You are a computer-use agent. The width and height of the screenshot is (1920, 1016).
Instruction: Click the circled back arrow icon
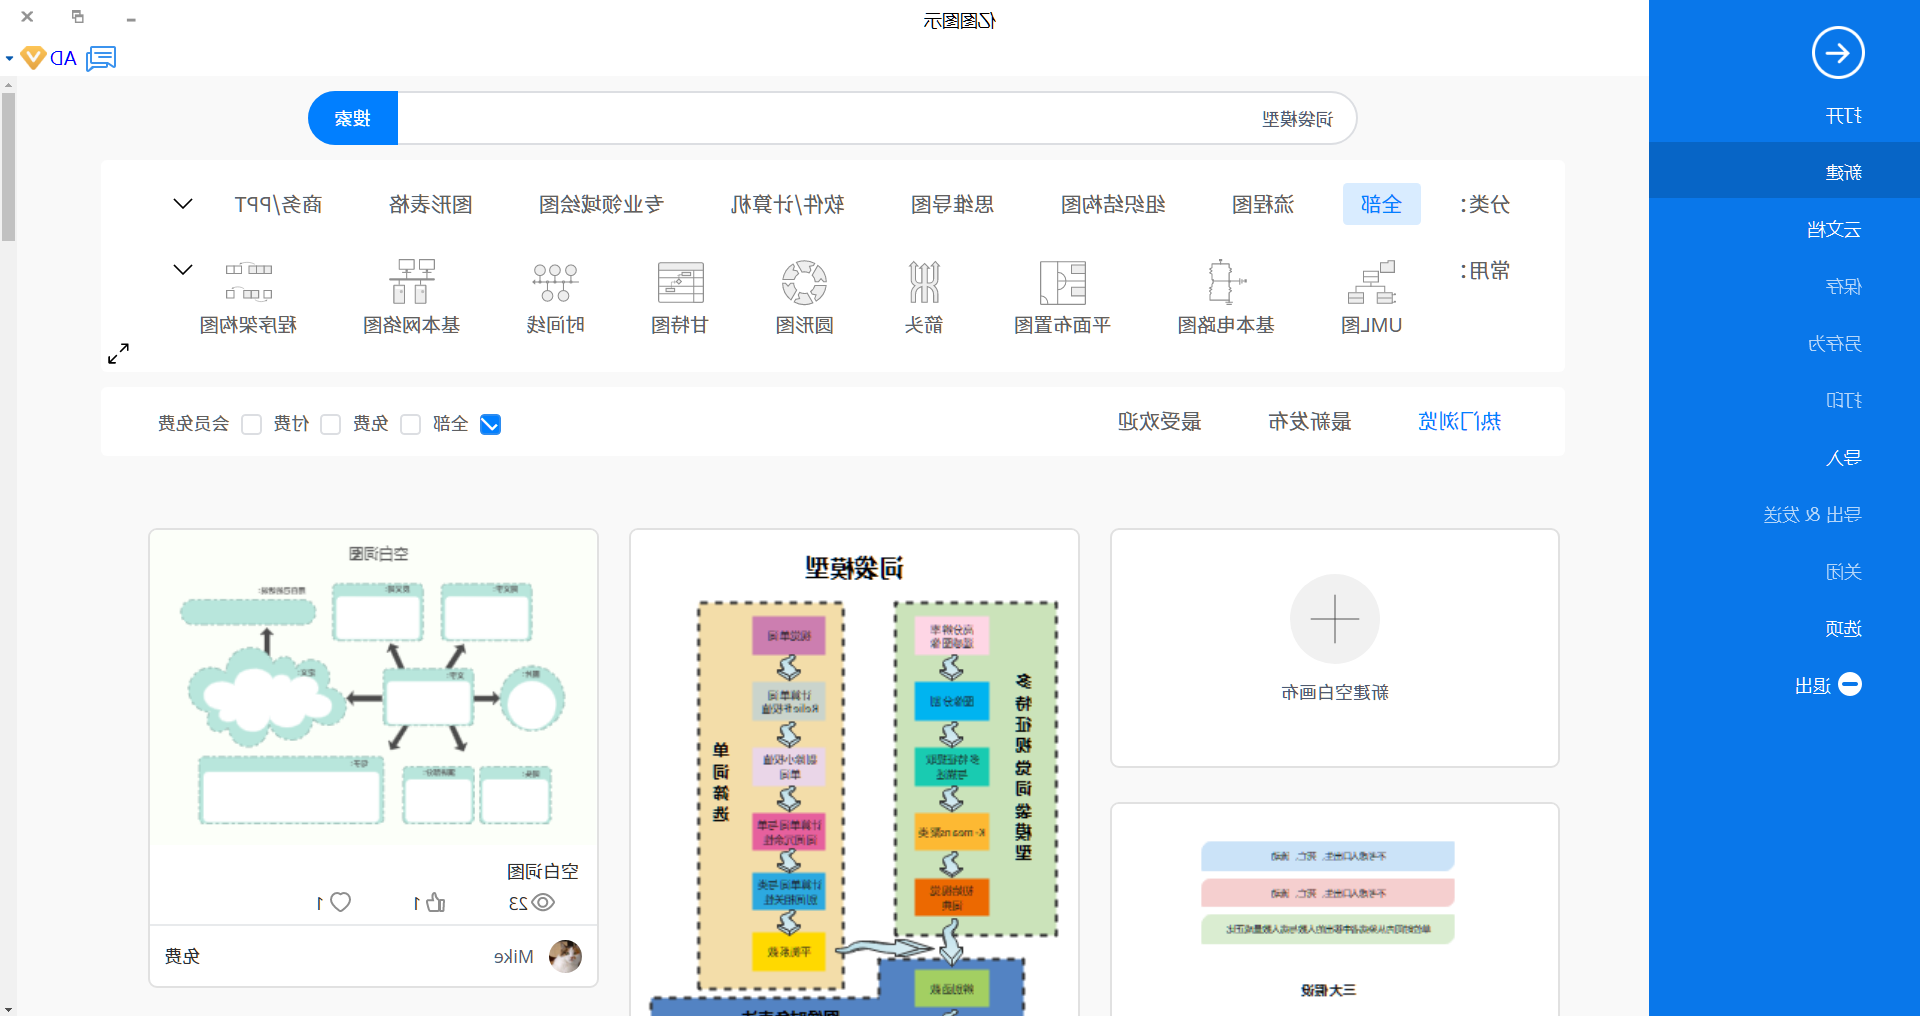coord(1838,53)
